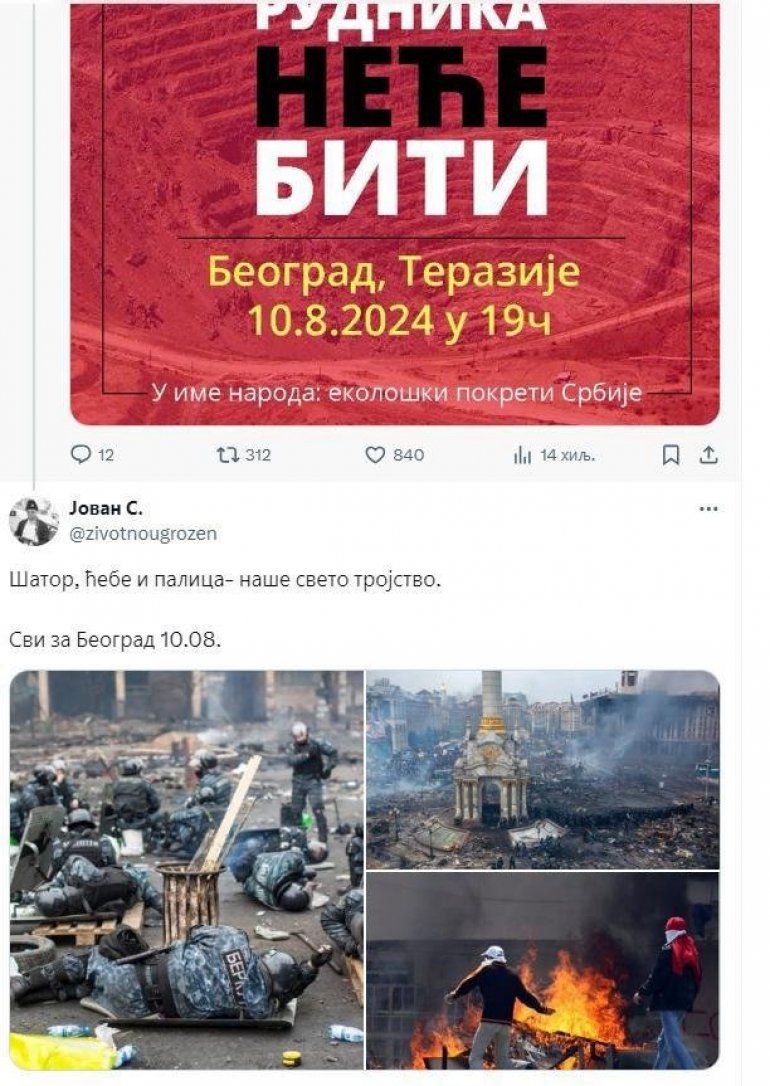This screenshot has width=770, height=1086.
Task: Click the 12 replies count
Action: 105,455
